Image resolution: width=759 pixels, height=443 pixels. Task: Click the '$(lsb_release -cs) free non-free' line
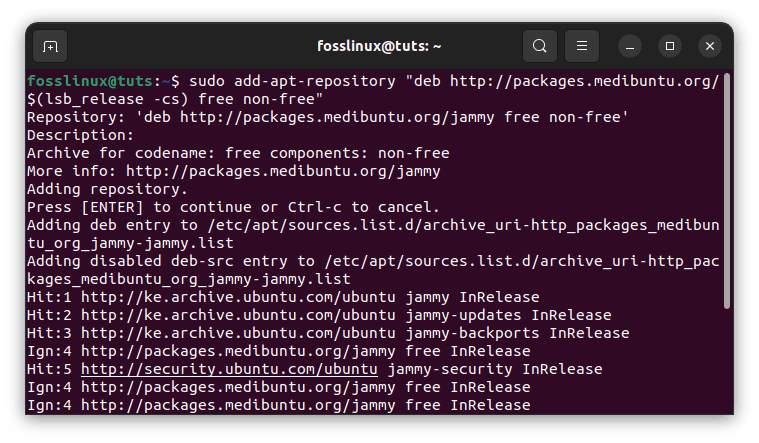click(175, 99)
